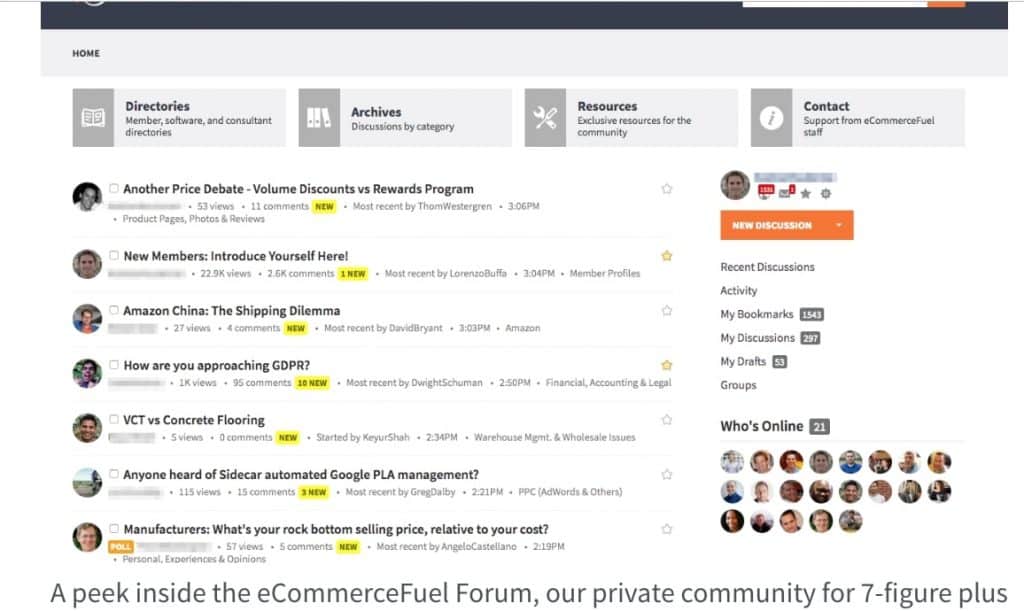Remove bookmark star on GDPR discussion
The image size is (1024, 611).
667,365
